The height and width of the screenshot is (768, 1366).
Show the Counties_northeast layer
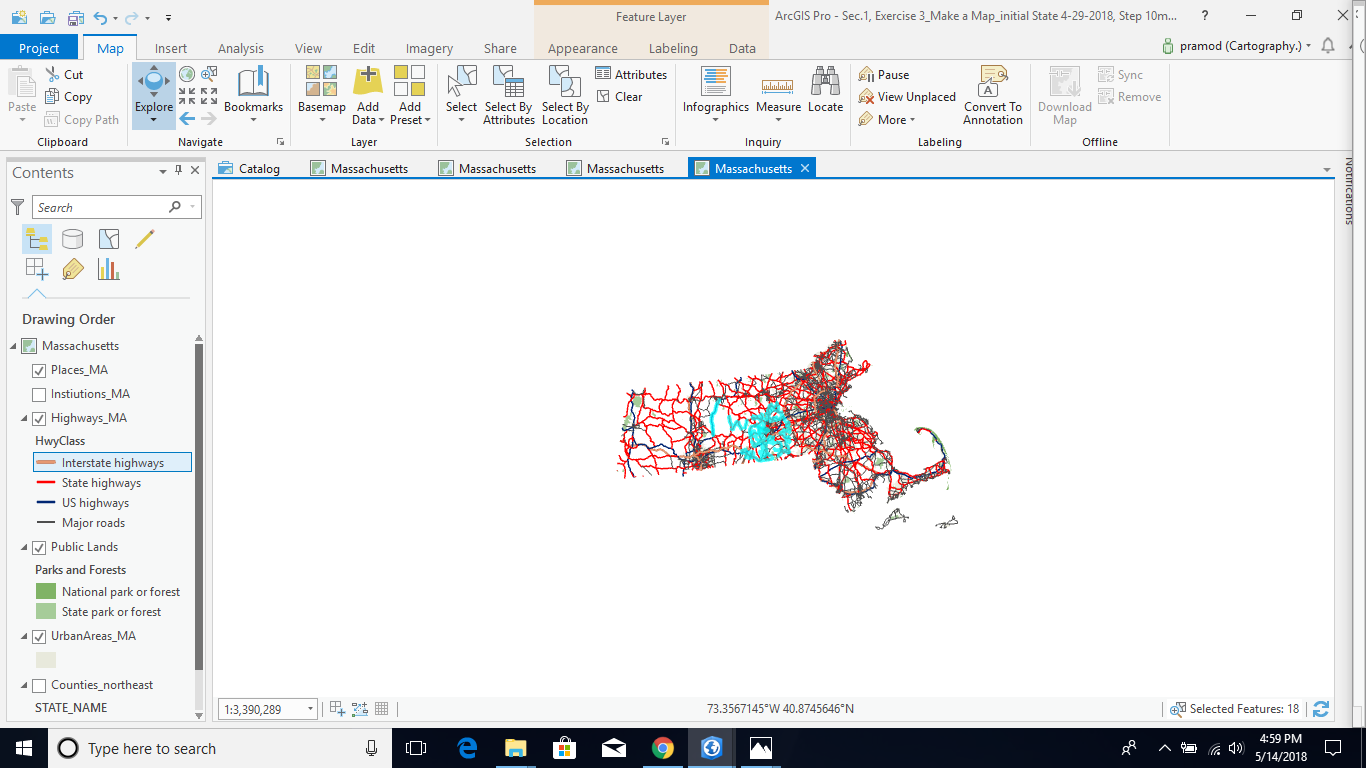[40, 685]
